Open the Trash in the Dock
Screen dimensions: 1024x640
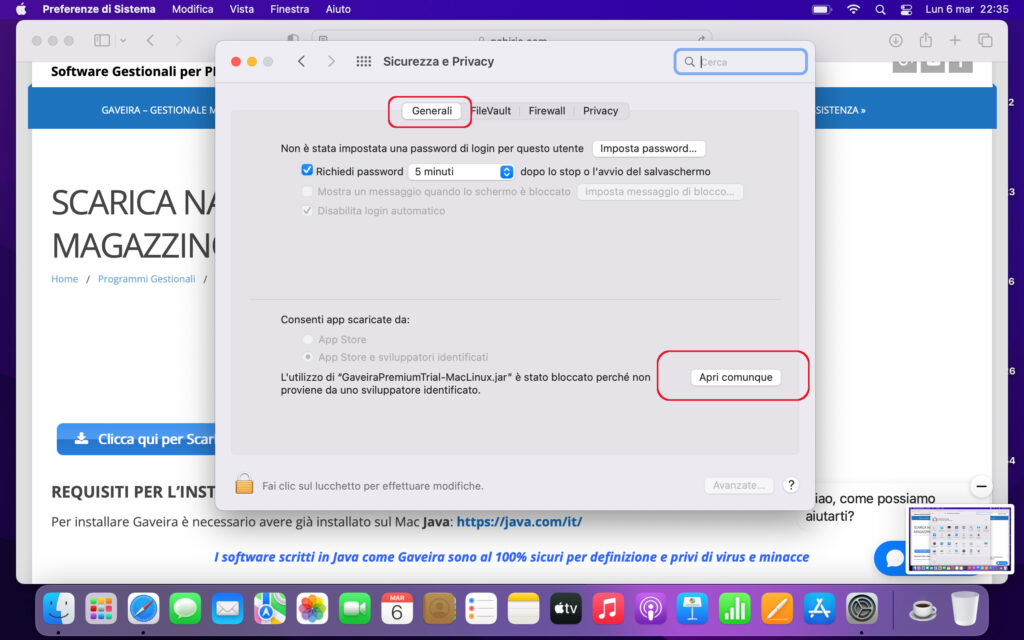[965, 609]
